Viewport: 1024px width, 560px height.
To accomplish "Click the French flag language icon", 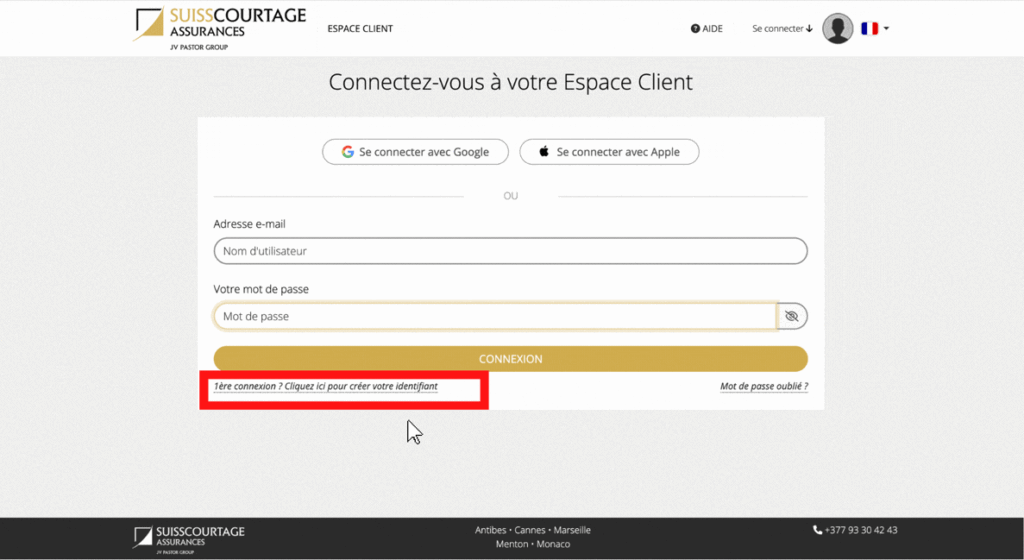I will click(x=869, y=29).
